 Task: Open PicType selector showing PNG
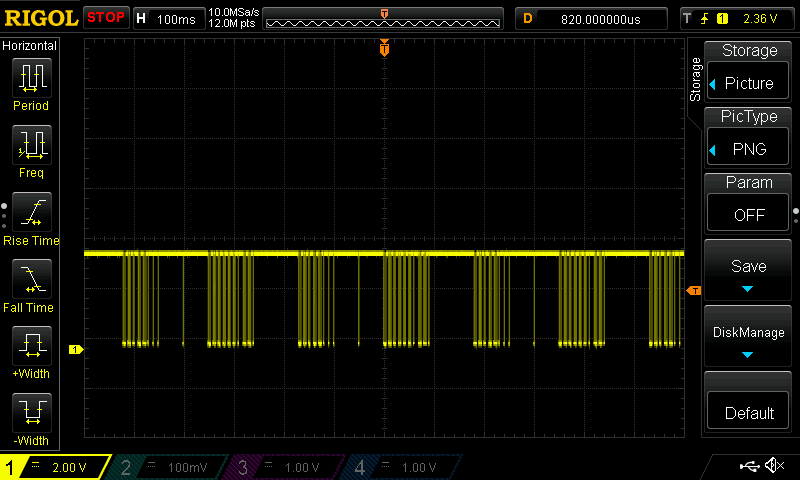(x=748, y=149)
